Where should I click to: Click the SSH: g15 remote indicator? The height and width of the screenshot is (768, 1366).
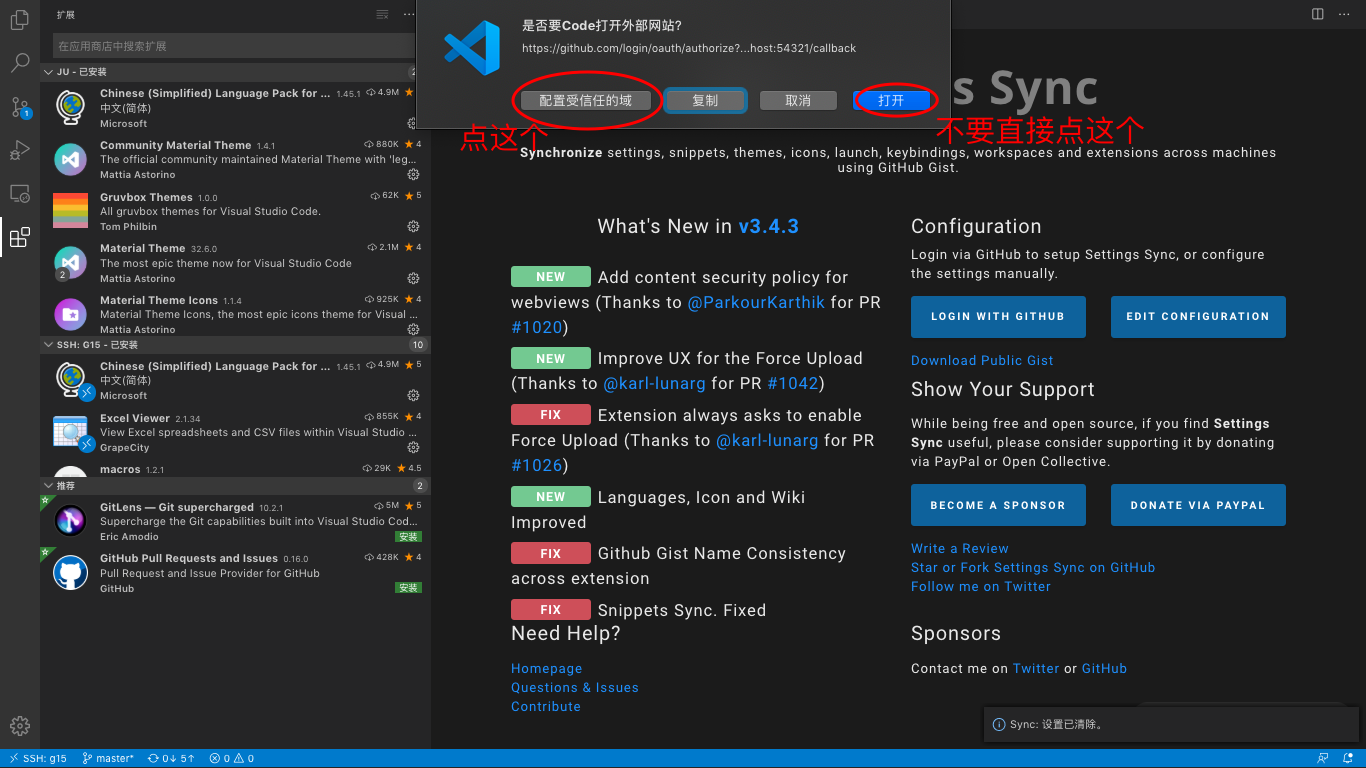point(38,758)
